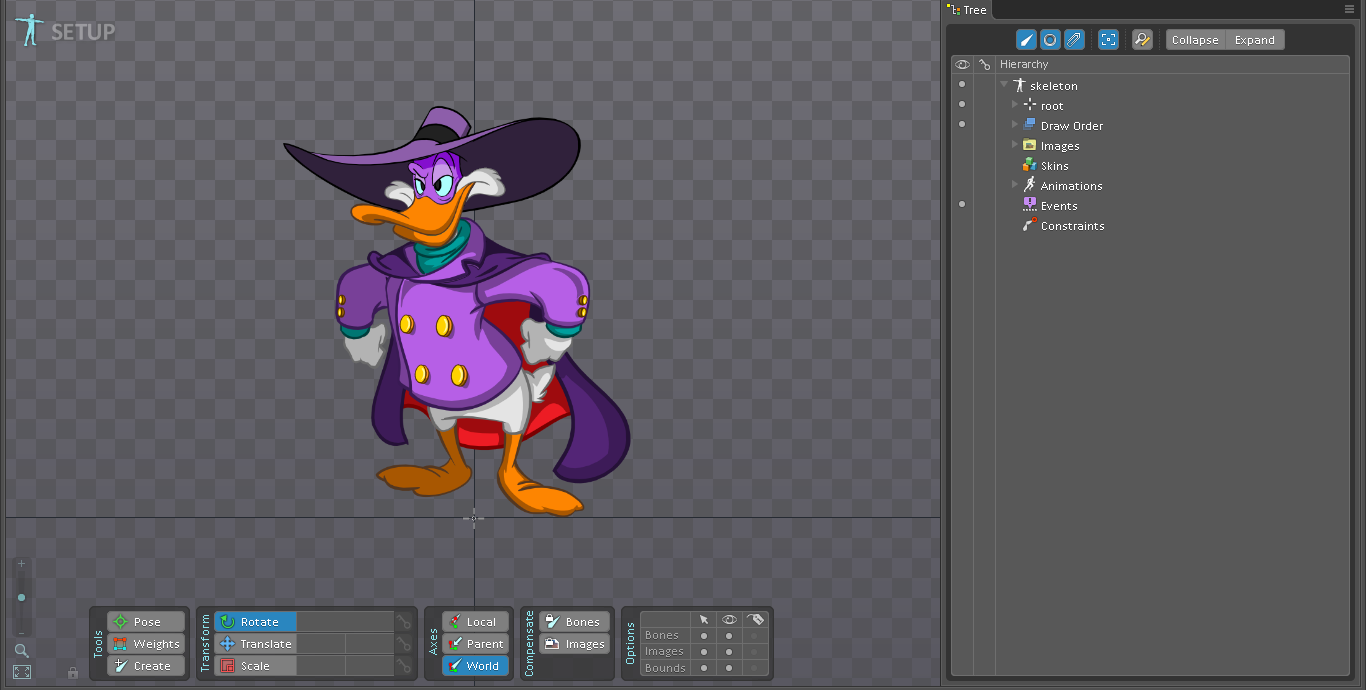This screenshot has height=690, width=1366.
Task: Select Local axes mode
Action: pos(475,622)
